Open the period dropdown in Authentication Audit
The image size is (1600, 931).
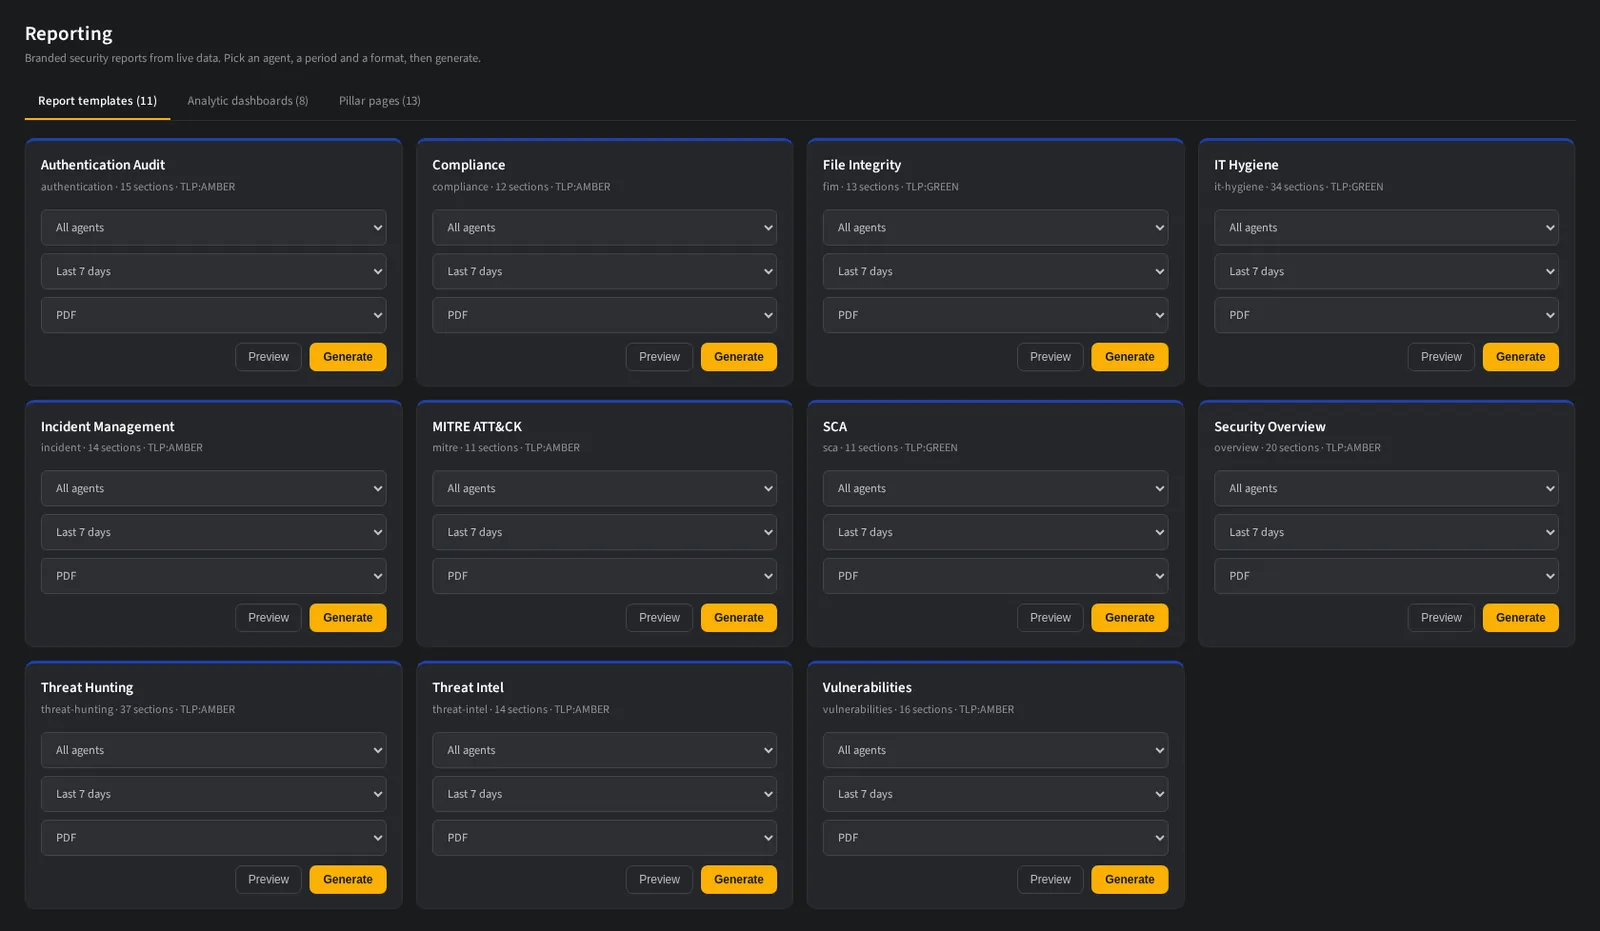point(214,272)
